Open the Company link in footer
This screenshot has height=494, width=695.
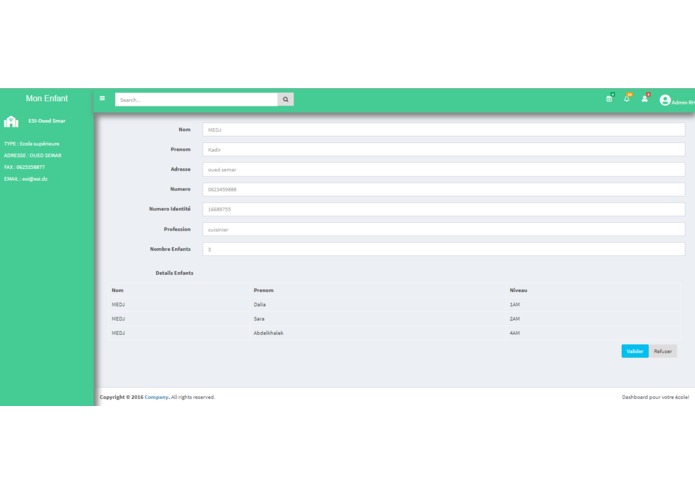[156, 397]
